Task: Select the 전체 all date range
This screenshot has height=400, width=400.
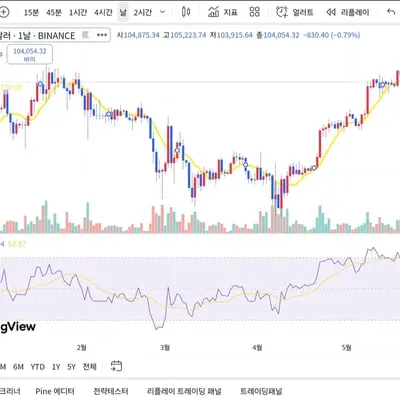Action: pos(90,367)
